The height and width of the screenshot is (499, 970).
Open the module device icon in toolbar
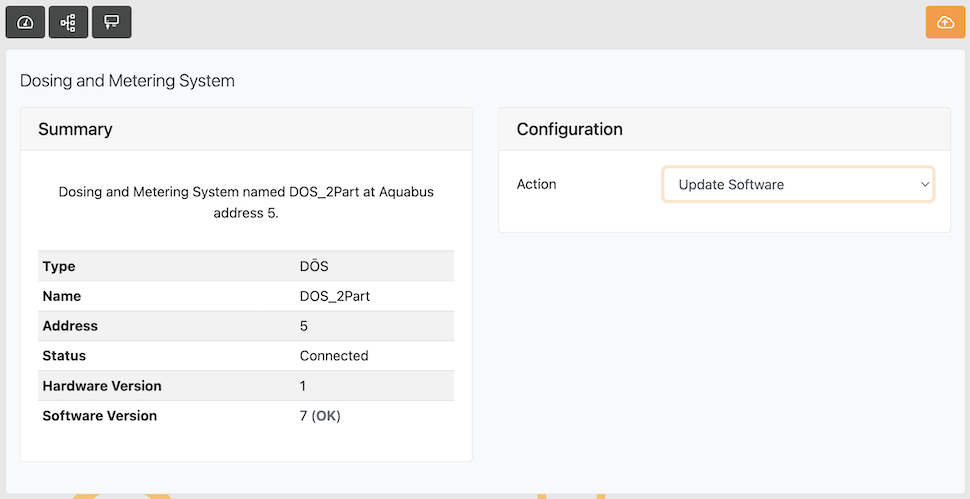[x=111, y=22]
